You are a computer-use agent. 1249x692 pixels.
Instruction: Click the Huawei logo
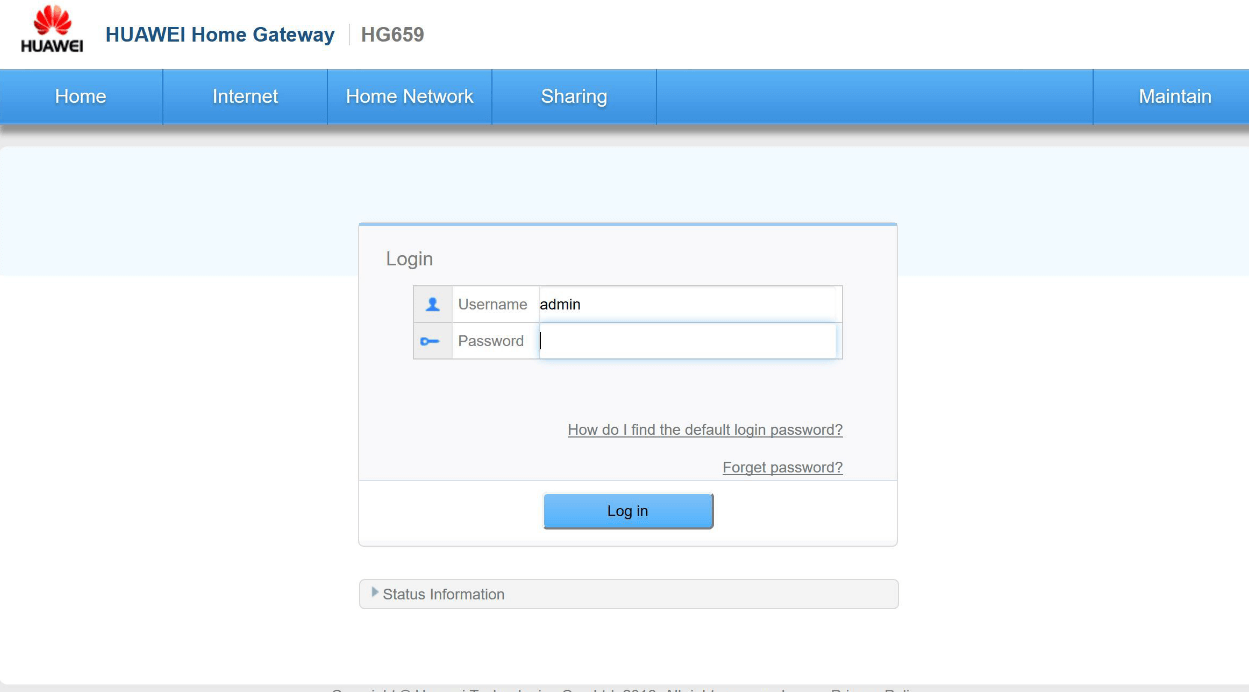click(x=52, y=30)
